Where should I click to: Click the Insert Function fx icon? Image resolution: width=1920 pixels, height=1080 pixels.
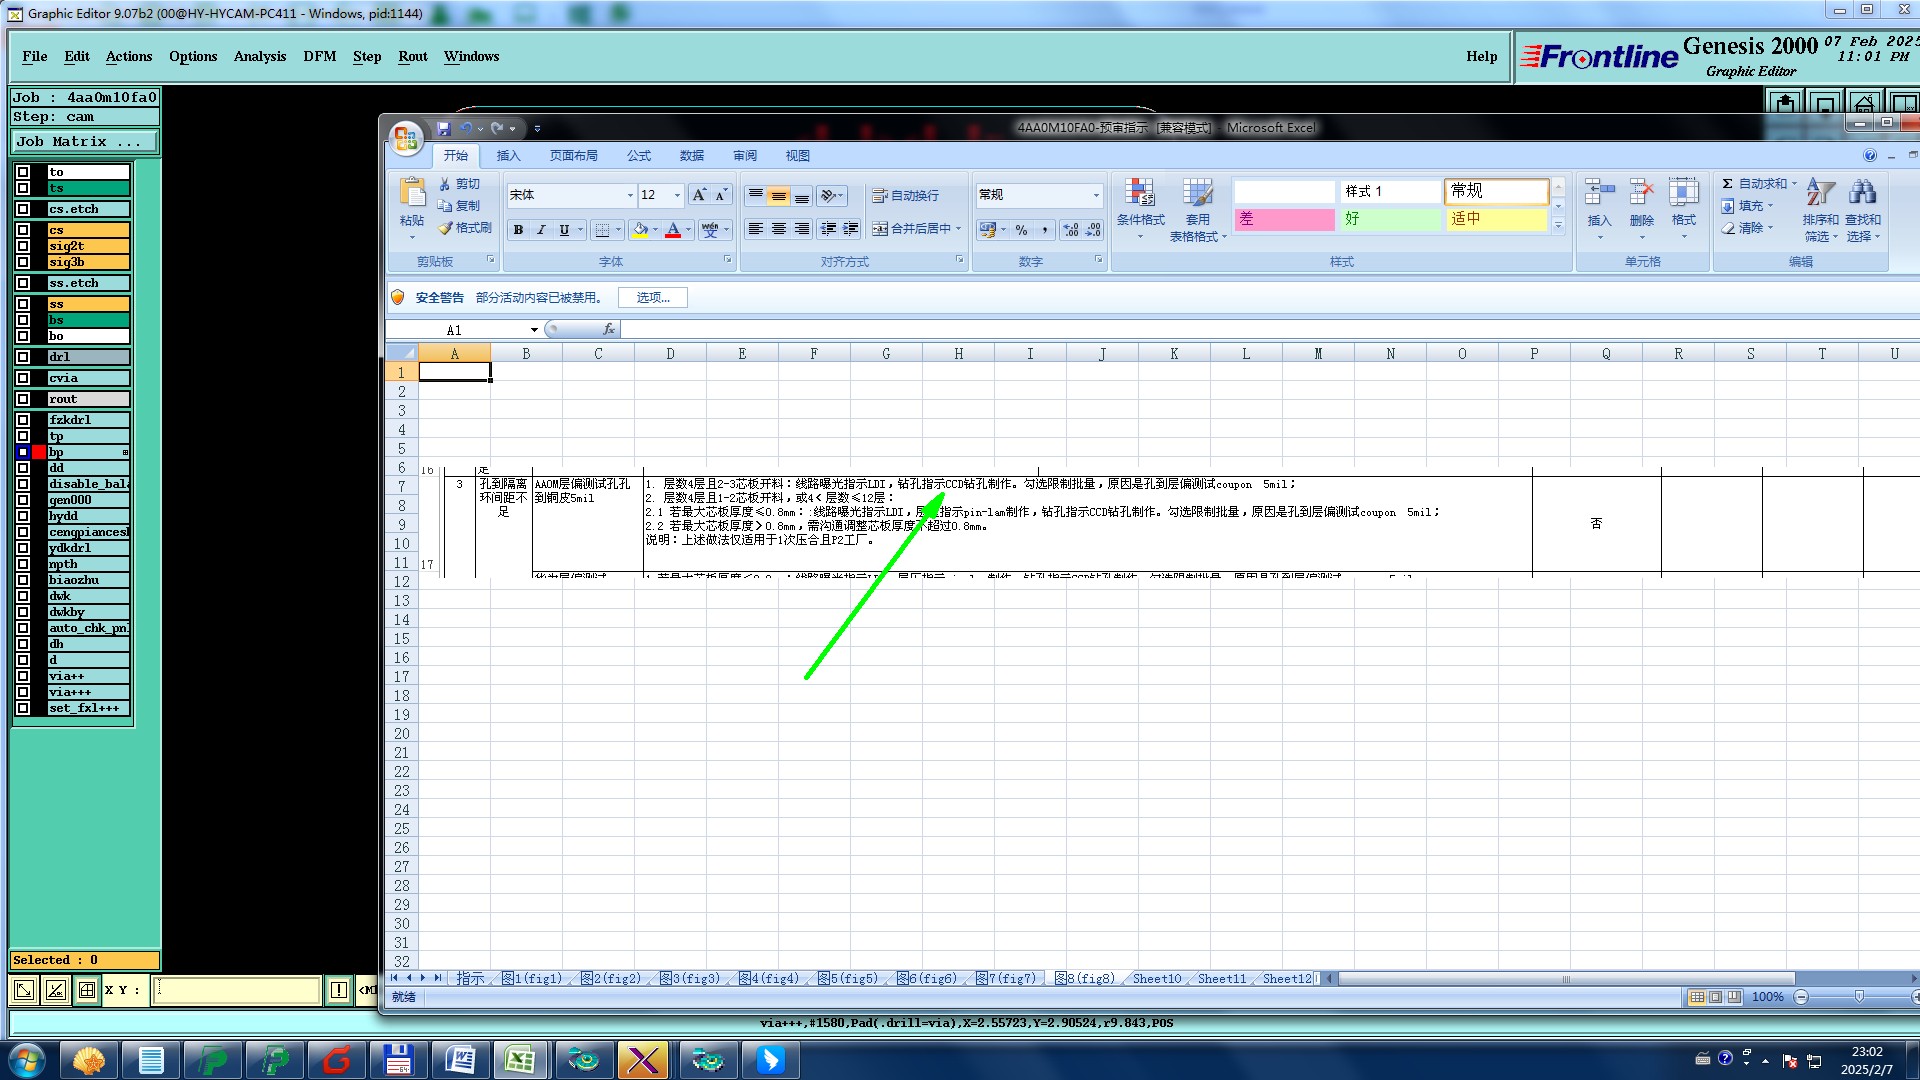608,329
